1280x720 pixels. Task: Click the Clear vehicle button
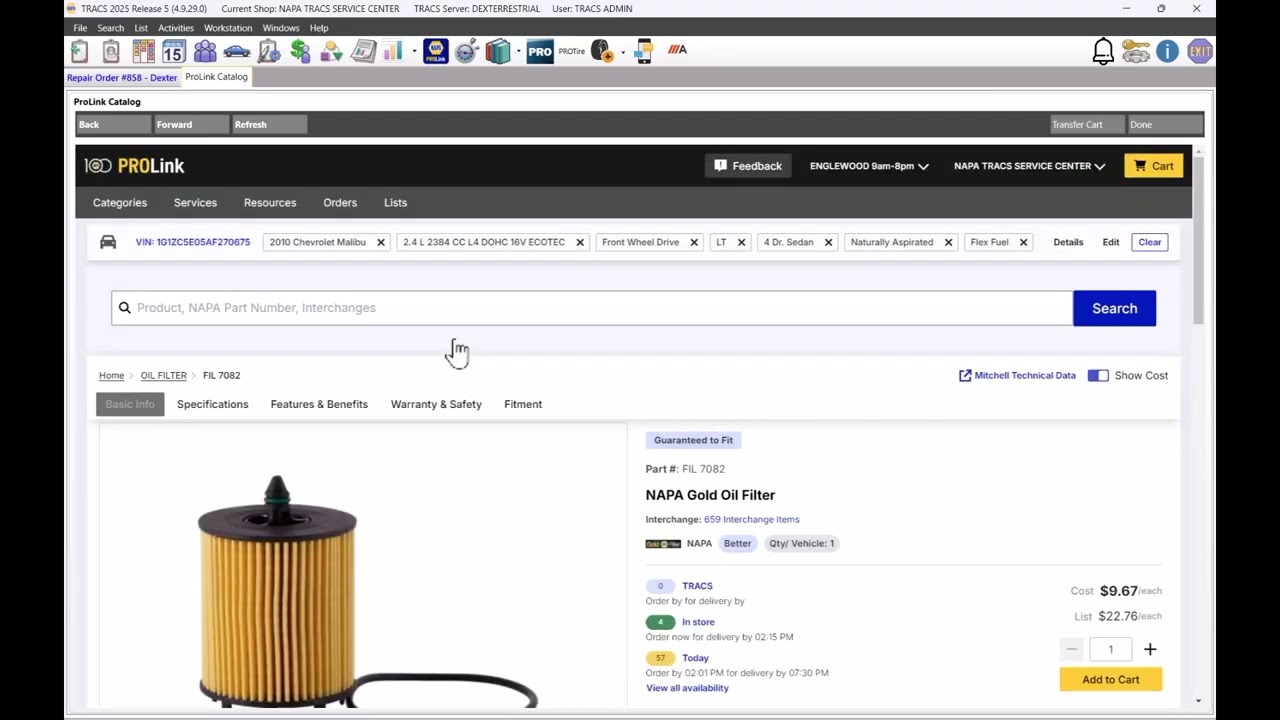click(x=1149, y=242)
